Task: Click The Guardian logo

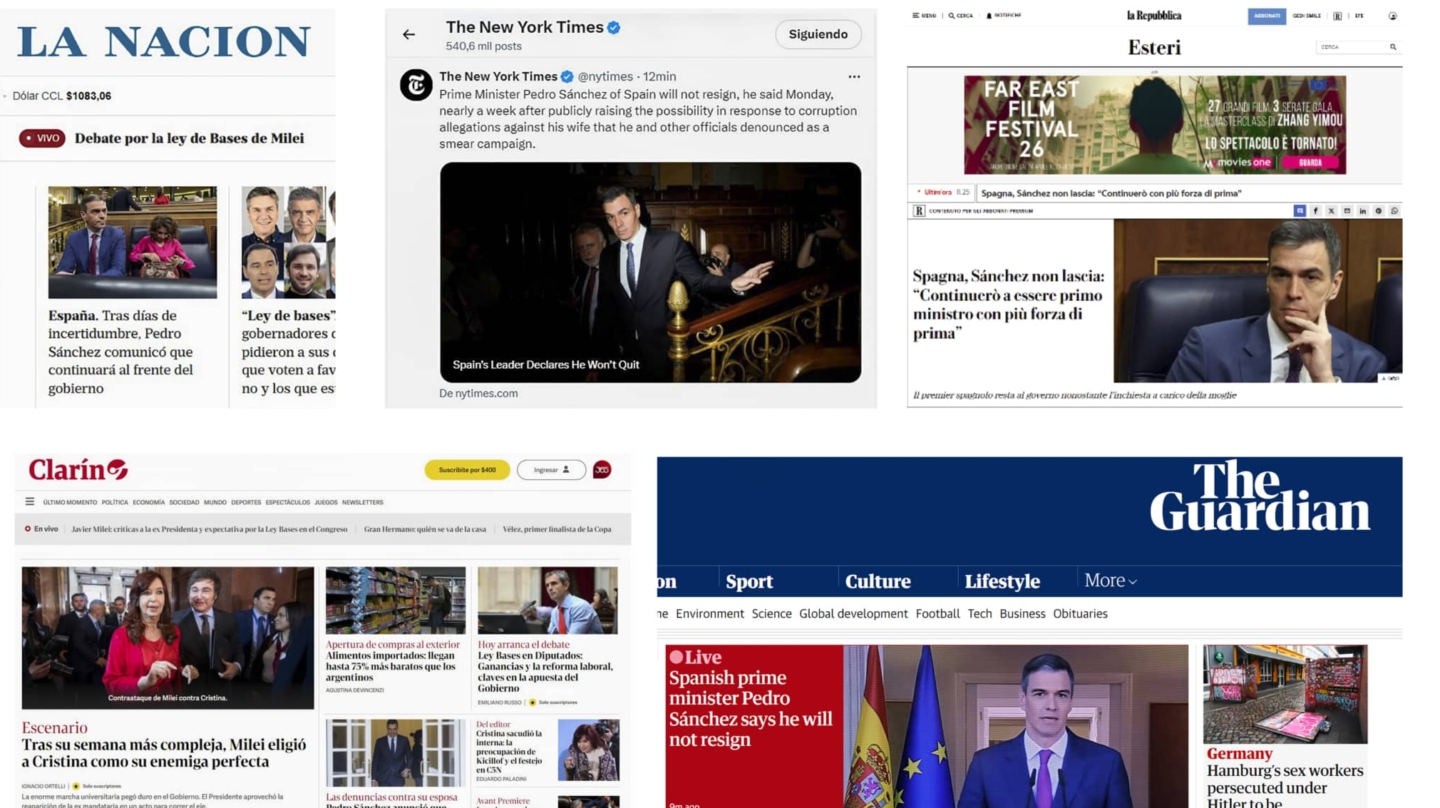Action: point(1259,496)
